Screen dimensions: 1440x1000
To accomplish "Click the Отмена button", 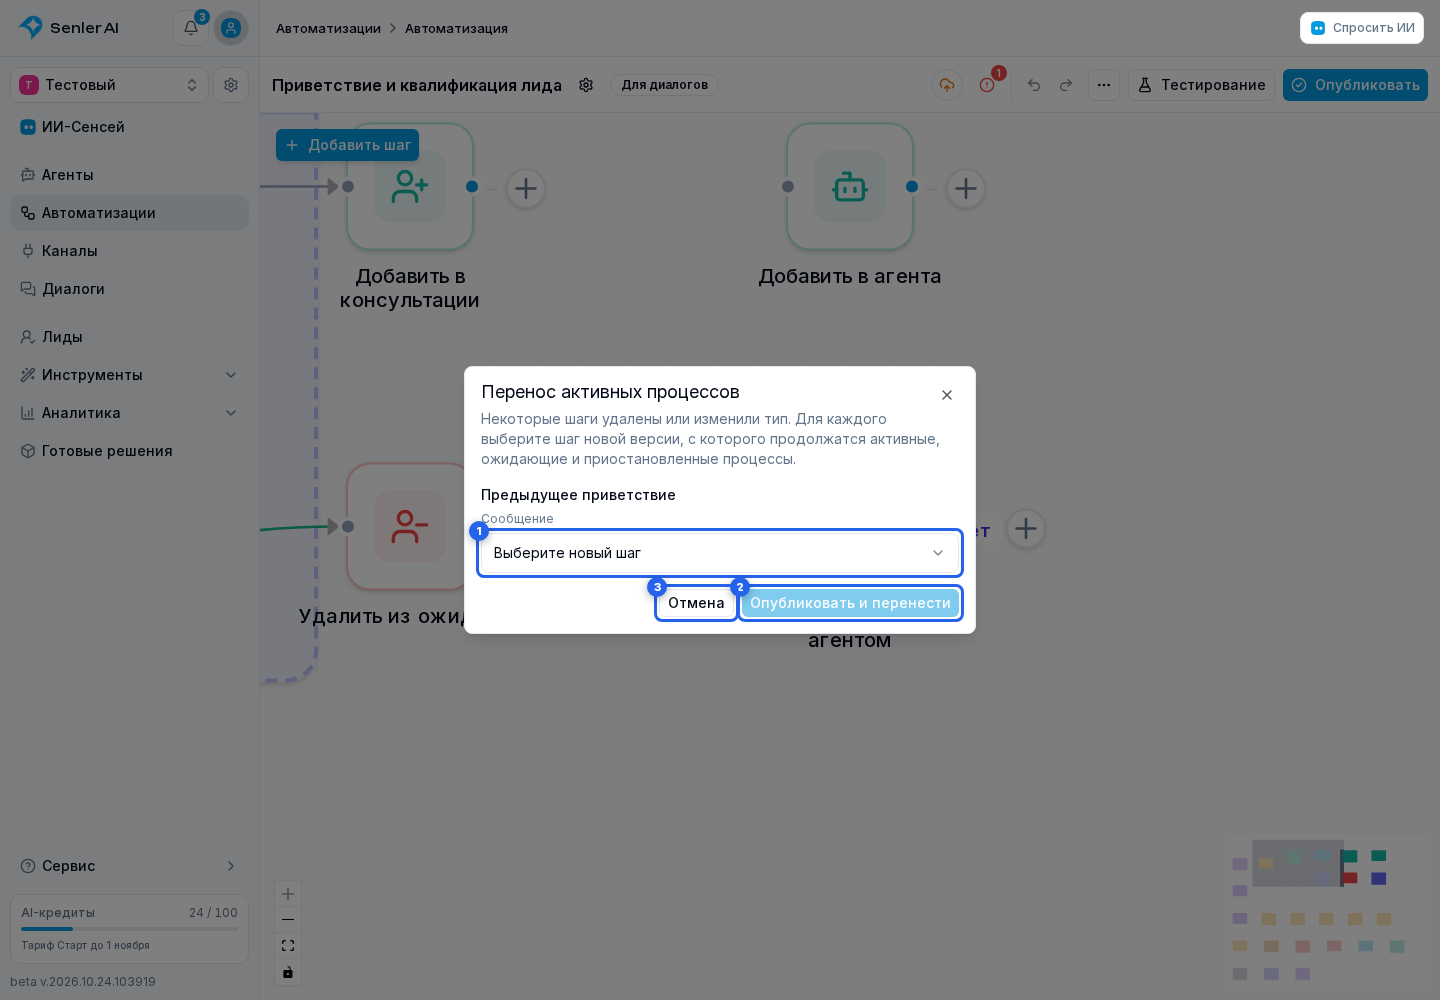I will (x=696, y=603).
